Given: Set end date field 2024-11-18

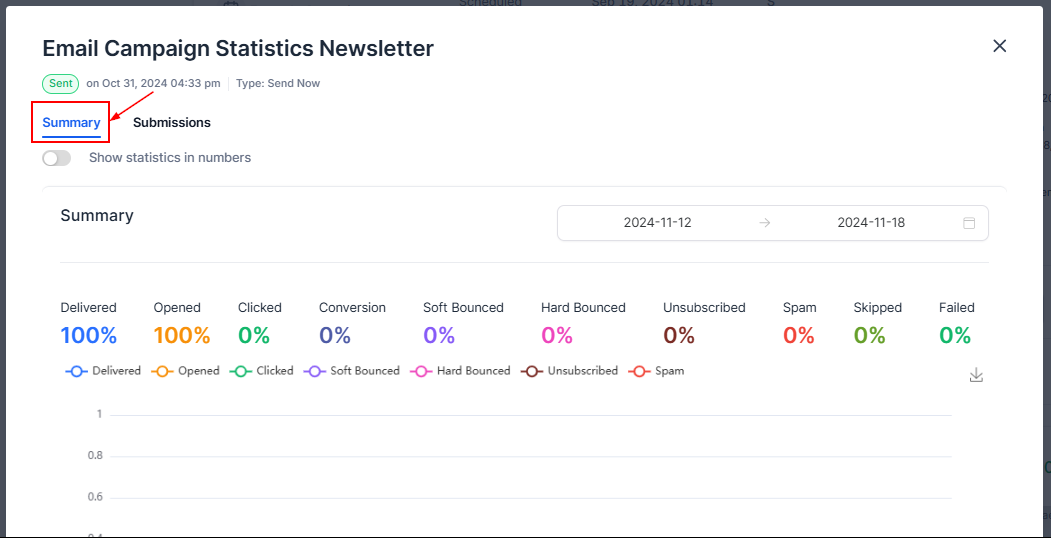Looking at the screenshot, I should pyautogui.click(x=871, y=223).
